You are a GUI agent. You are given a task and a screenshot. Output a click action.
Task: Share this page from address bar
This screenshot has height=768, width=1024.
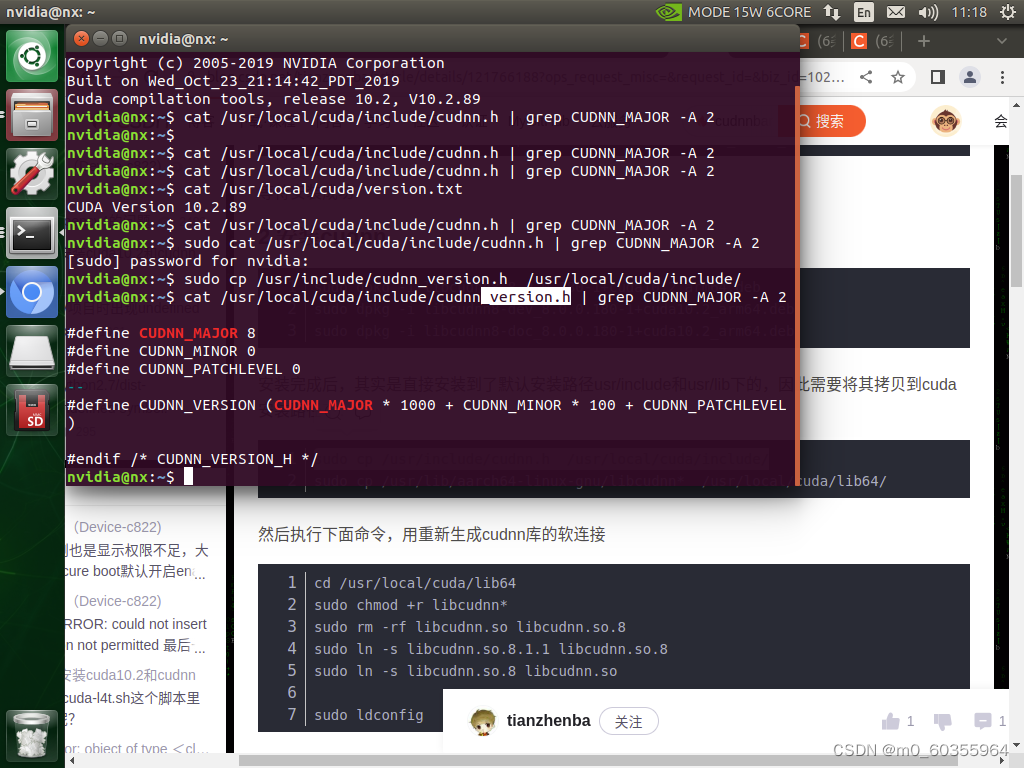tap(866, 77)
